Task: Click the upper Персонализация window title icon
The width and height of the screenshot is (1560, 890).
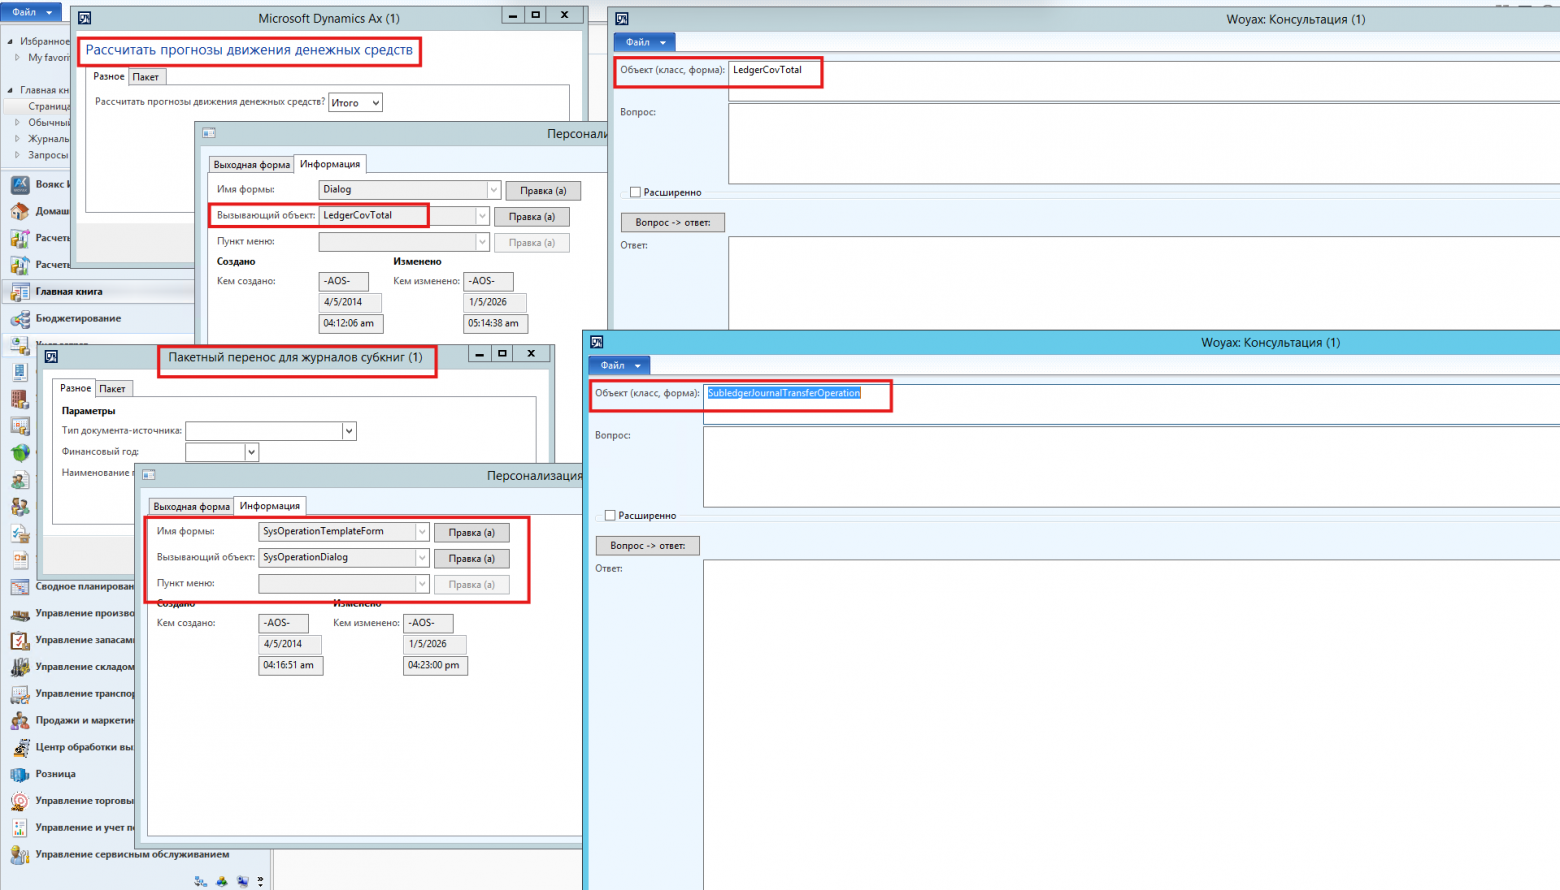Action: [209, 133]
